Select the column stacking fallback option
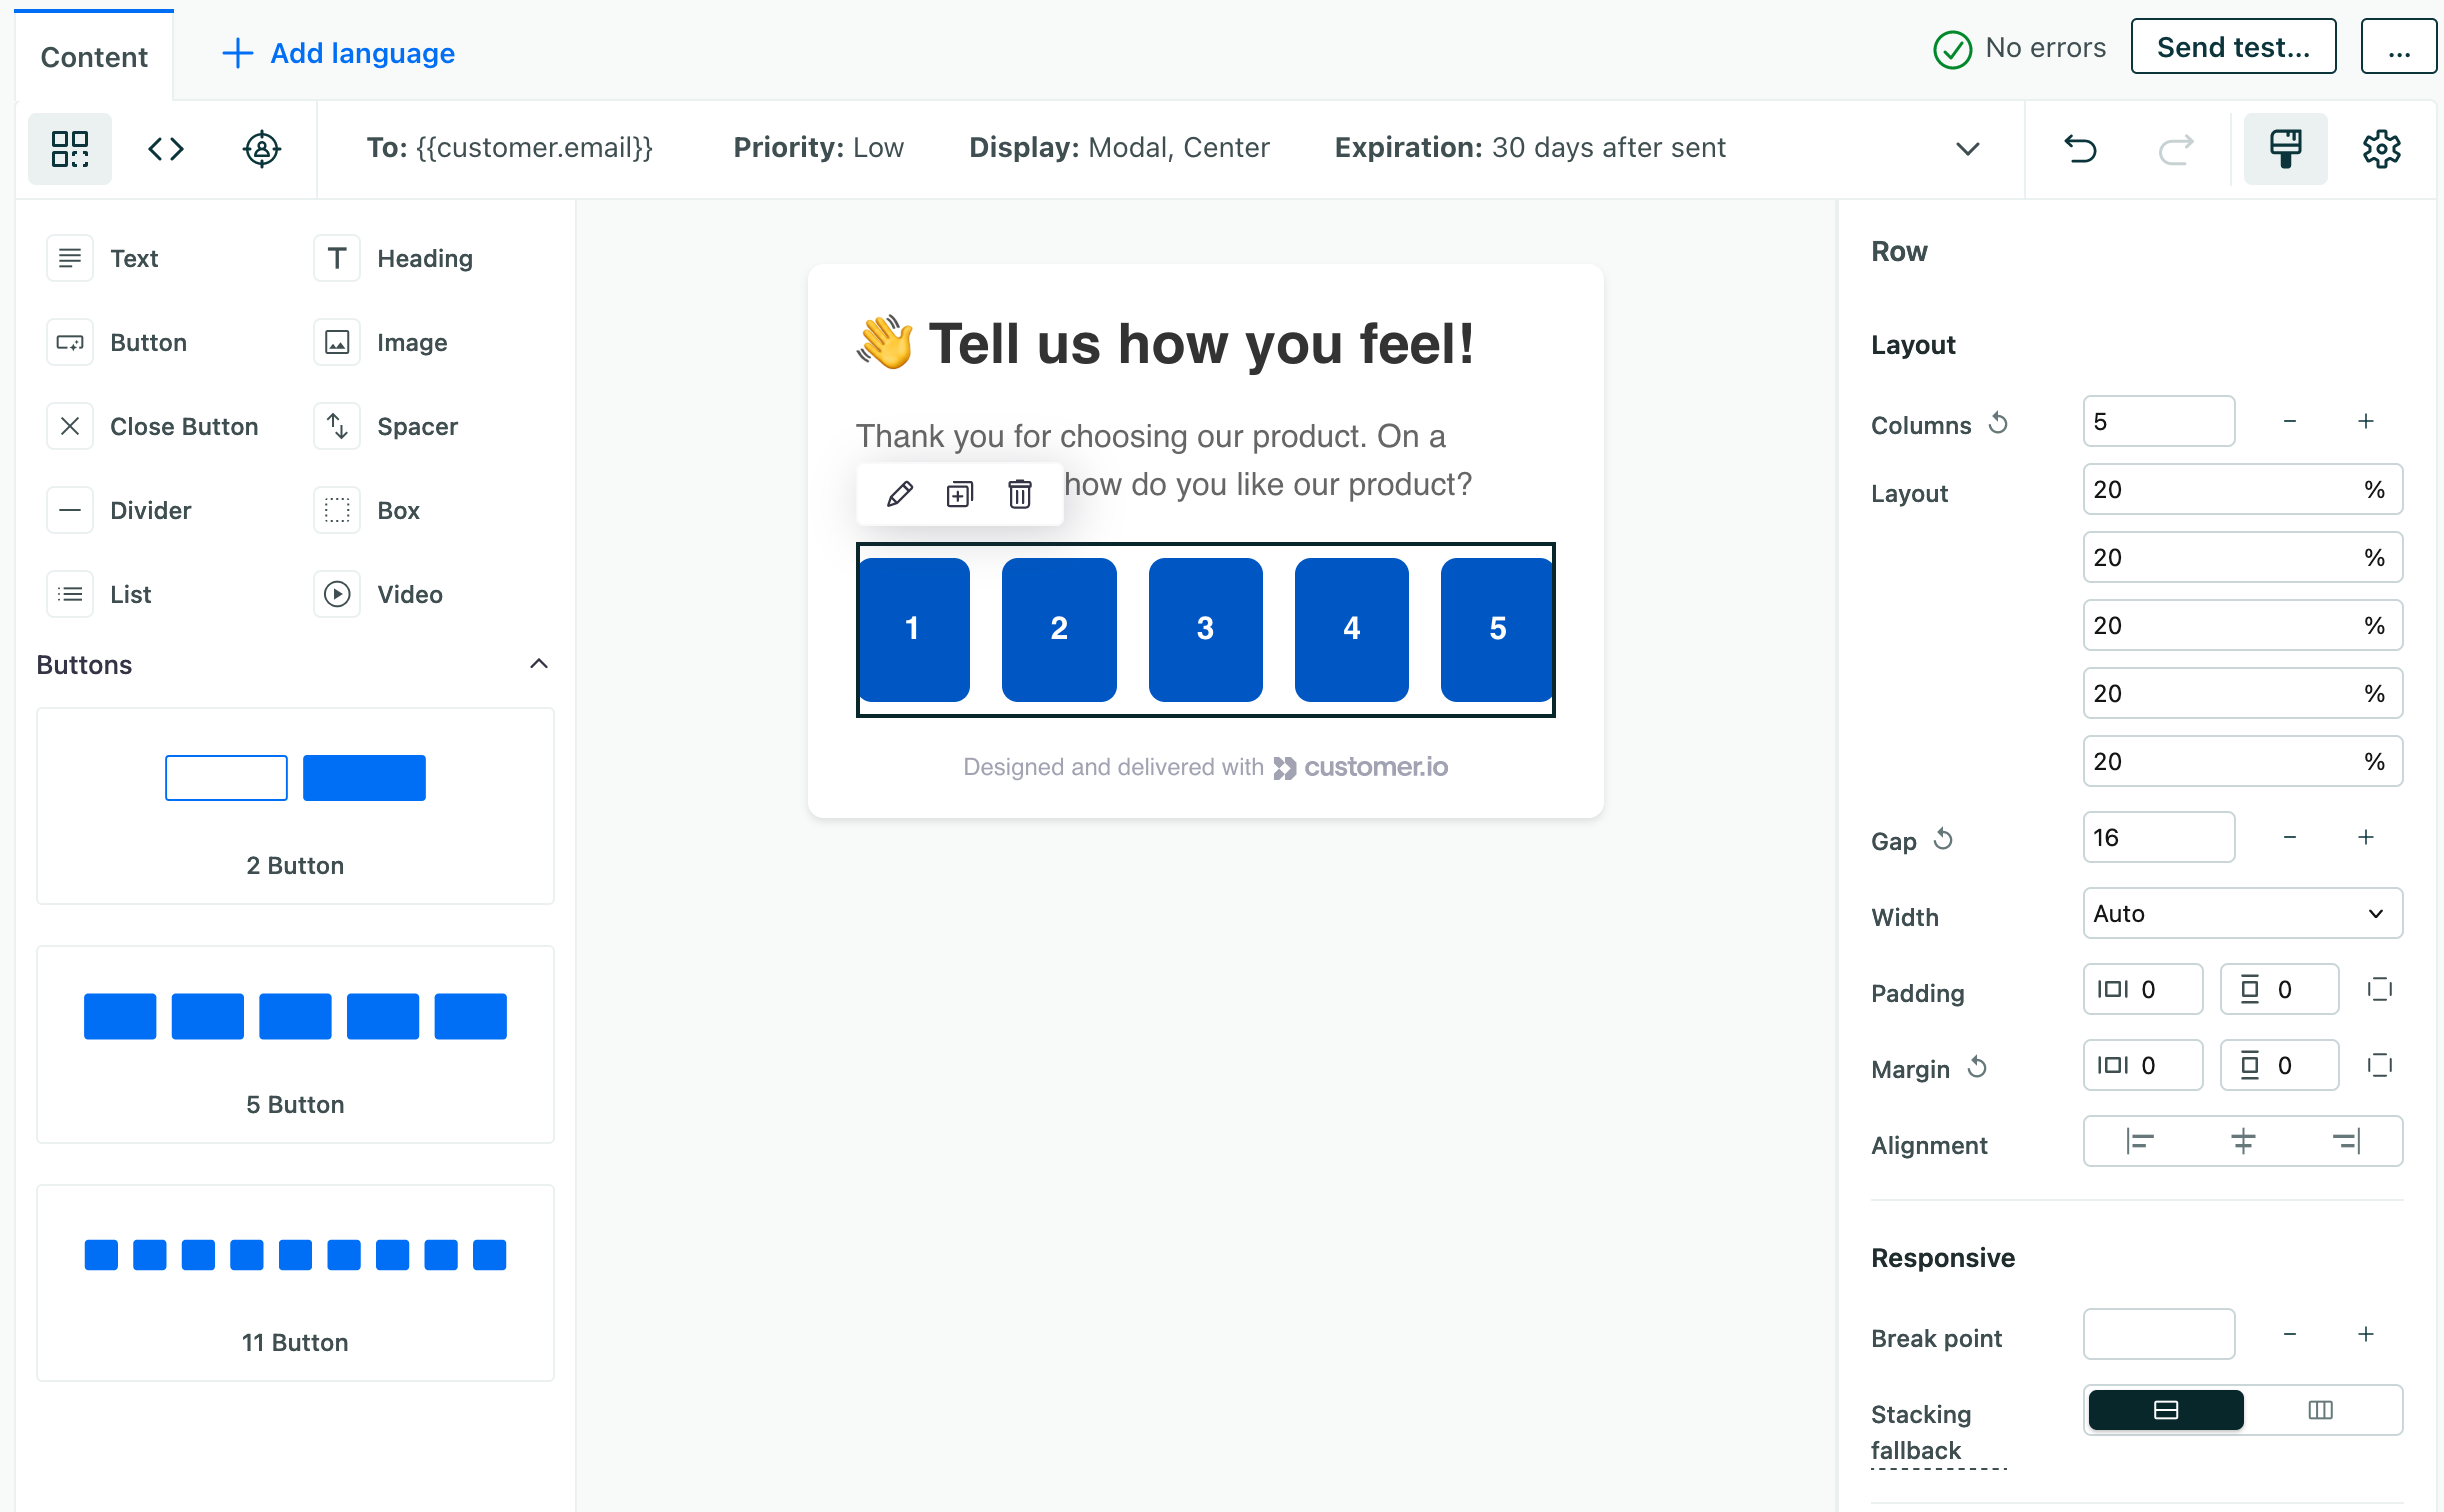This screenshot has height=1512, width=2444. 2320,1410
